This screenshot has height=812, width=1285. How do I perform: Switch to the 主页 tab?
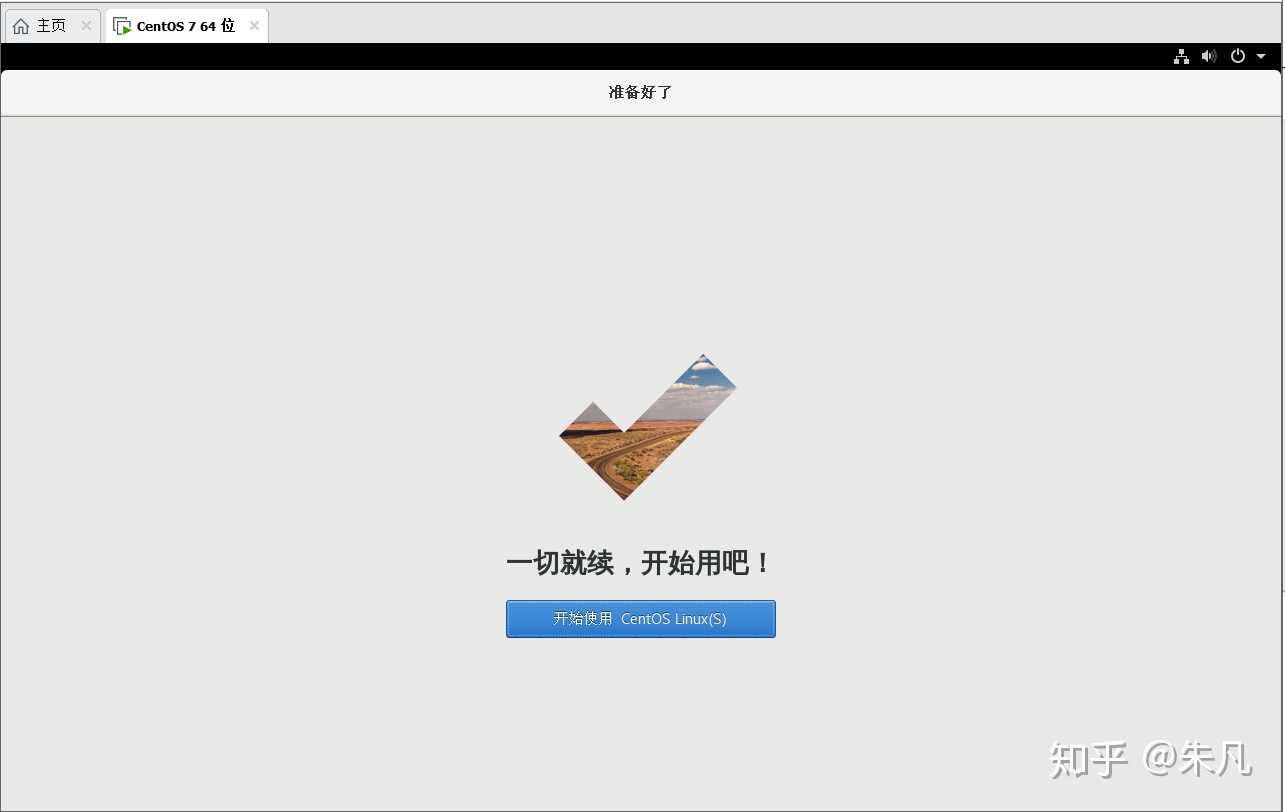pyautogui.click(x=53, y=26)
